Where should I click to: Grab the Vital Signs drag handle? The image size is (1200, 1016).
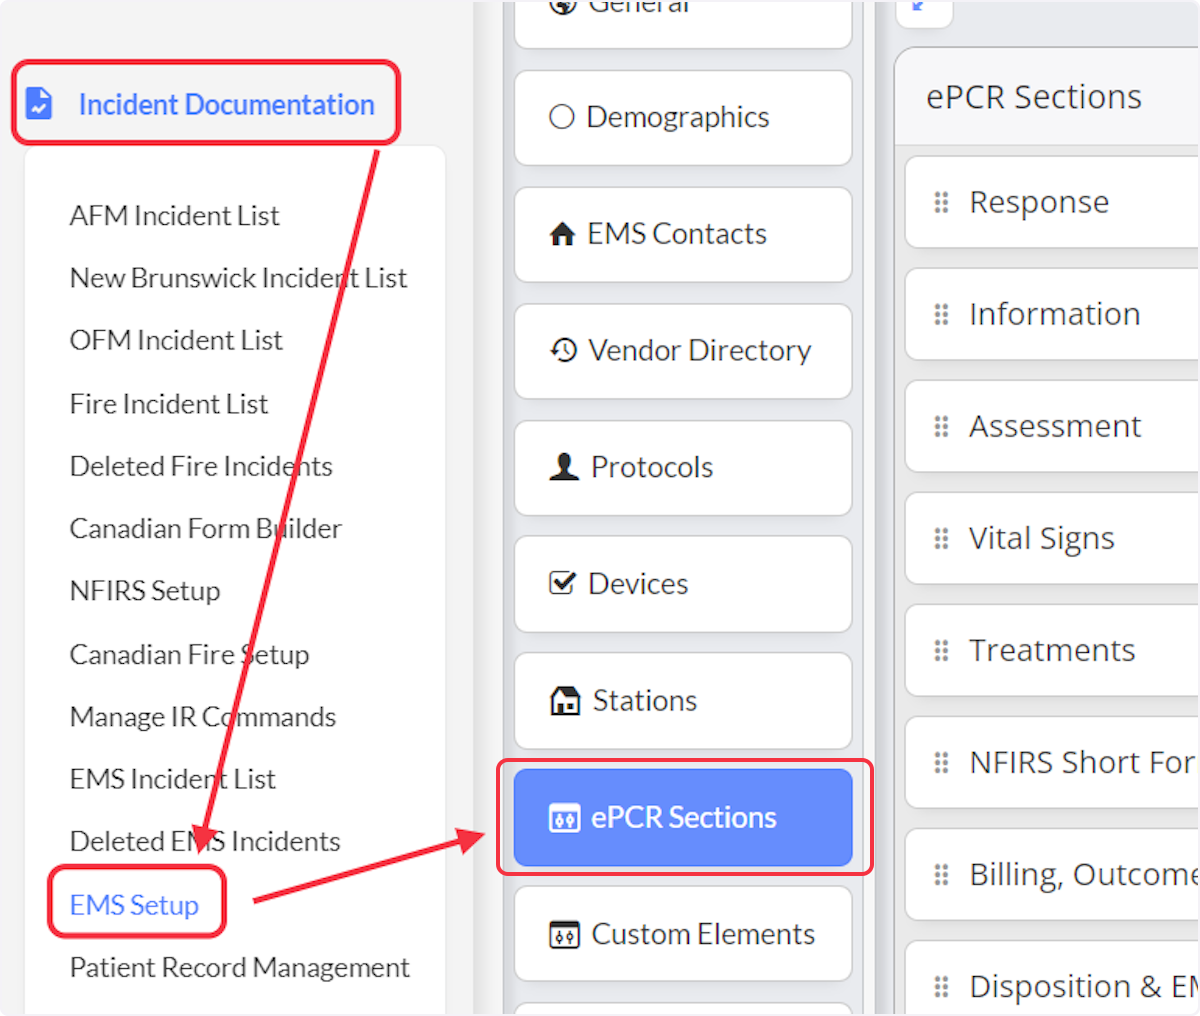941,538
